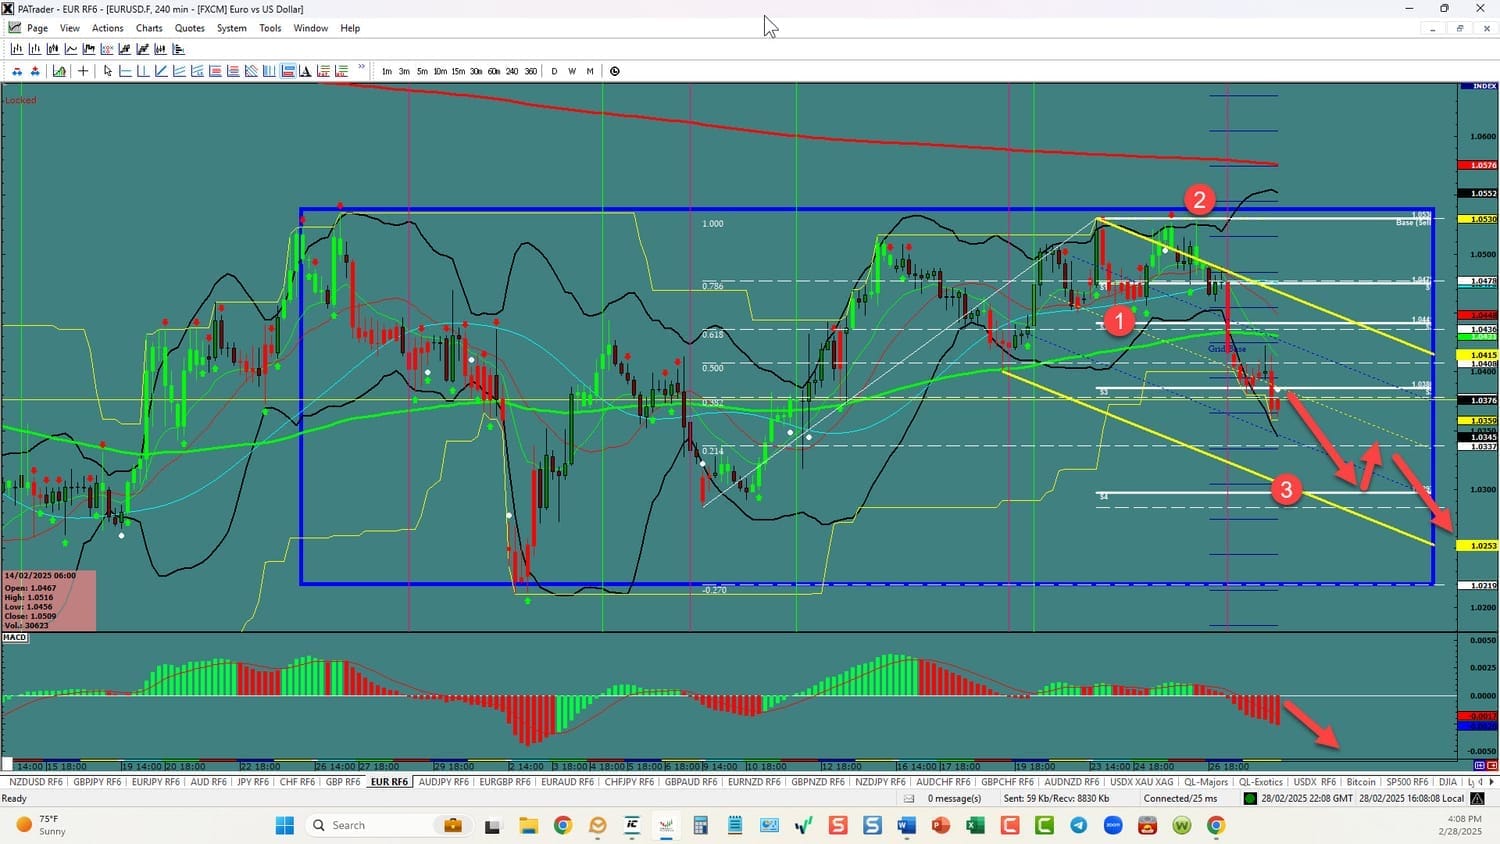
Task: Click the INDEX label above price axis
Action: pos(1484,86)
